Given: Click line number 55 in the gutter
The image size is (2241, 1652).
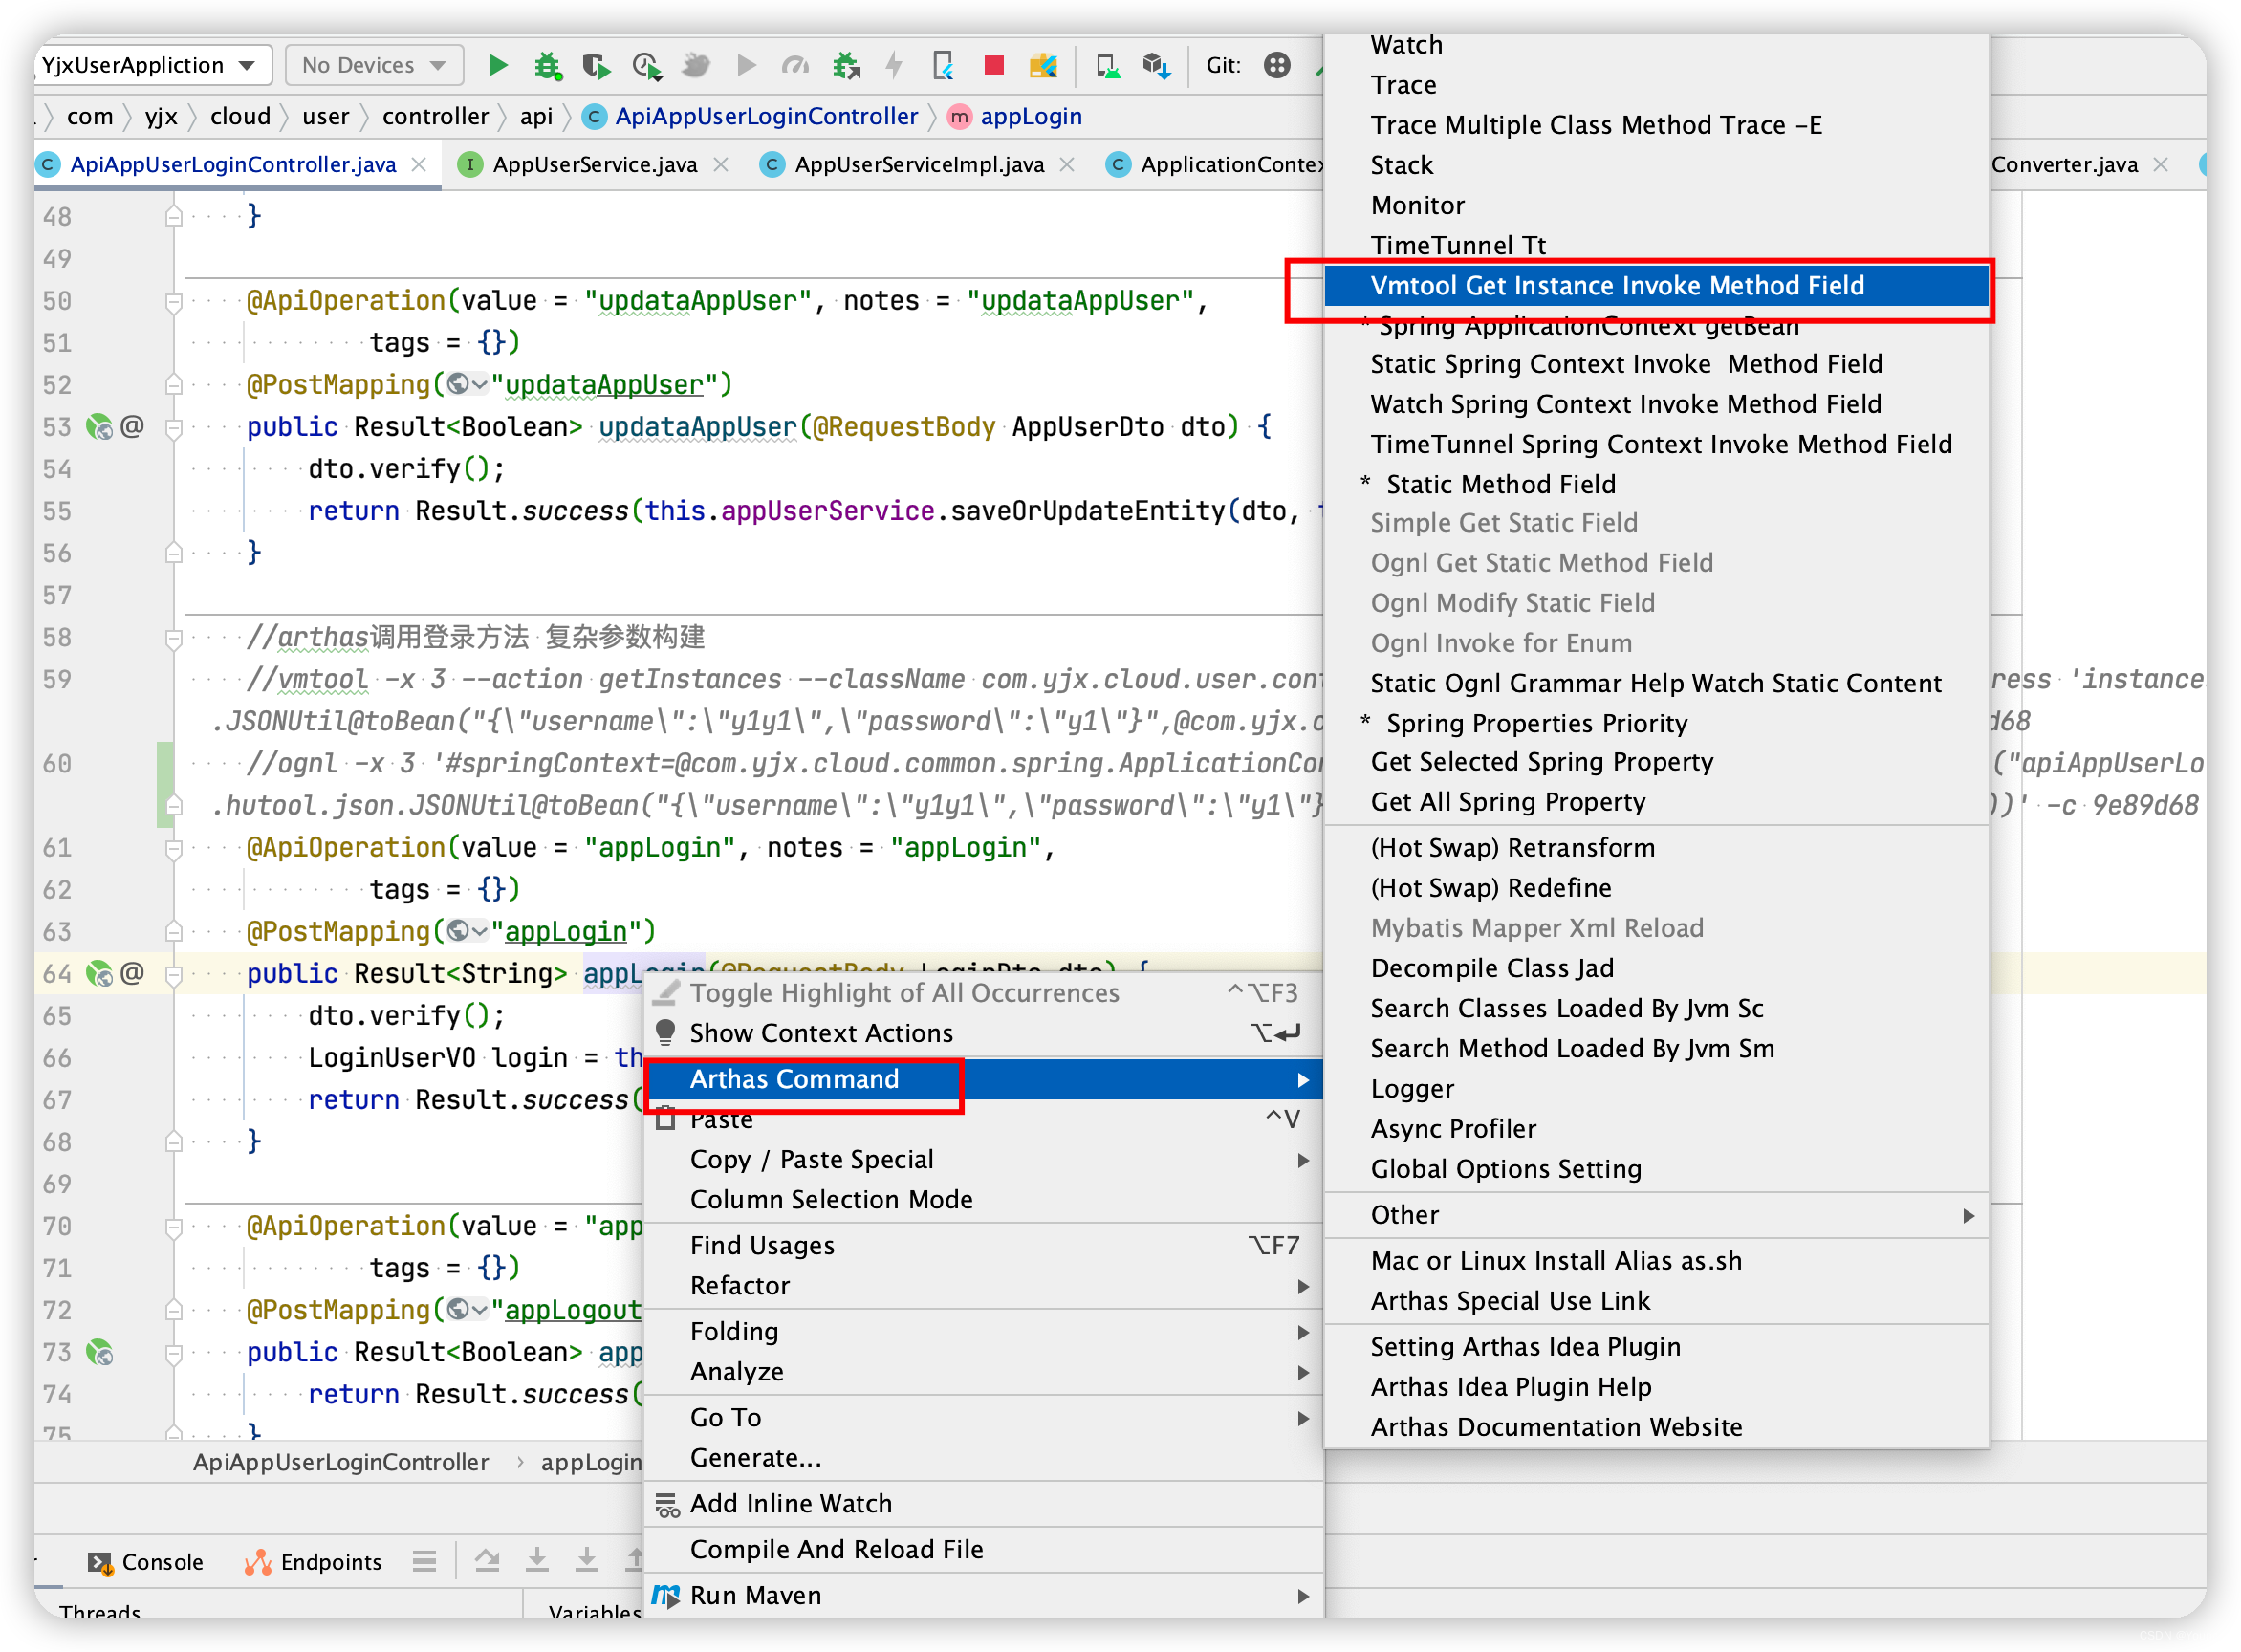Looking at the screenshot, I should [x=56, y=511].
